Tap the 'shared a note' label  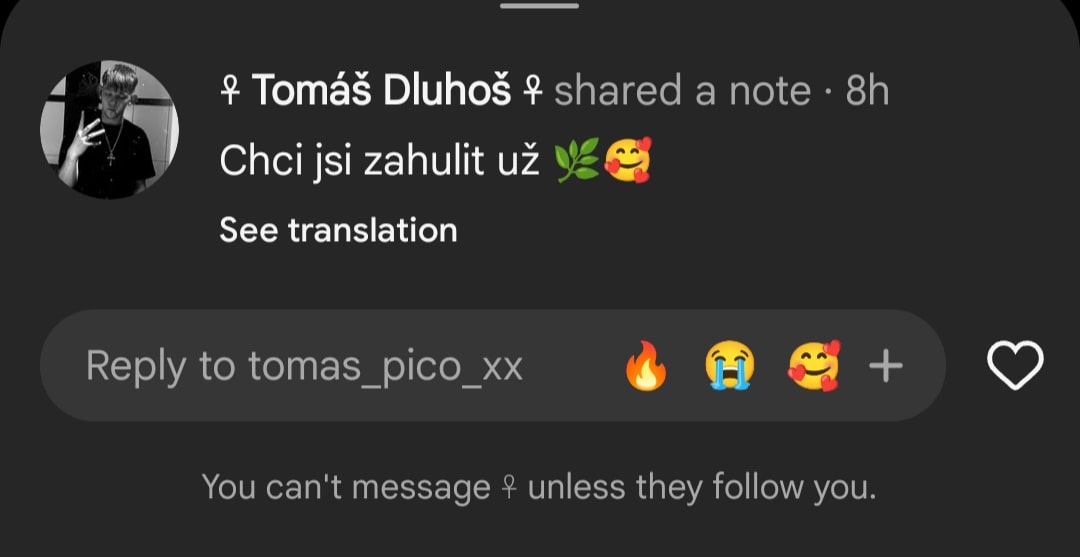(683, 92)
